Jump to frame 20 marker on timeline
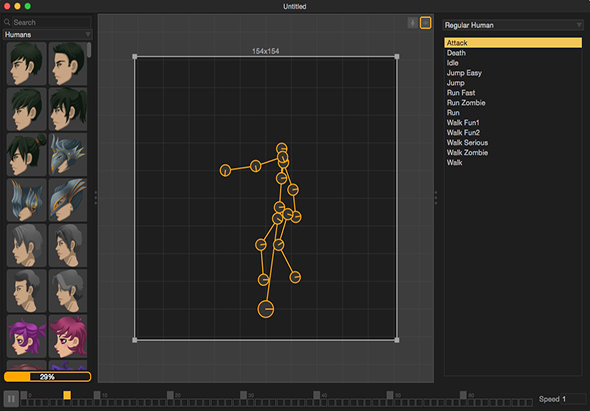Screen dimensions: 590x411 click(170, 395)
